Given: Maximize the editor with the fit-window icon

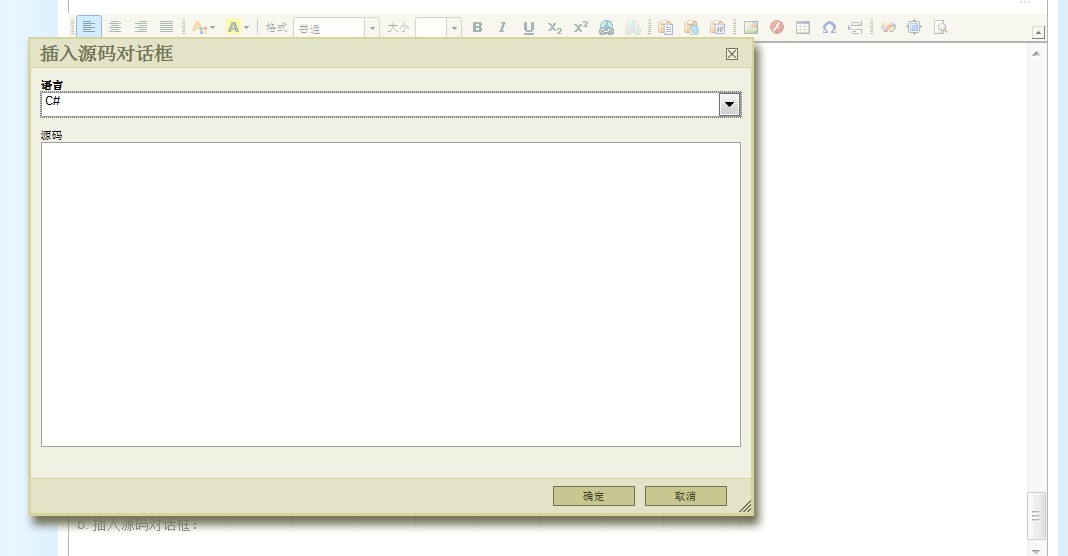Looking at the screenshot, I should (x=914, y=27).
